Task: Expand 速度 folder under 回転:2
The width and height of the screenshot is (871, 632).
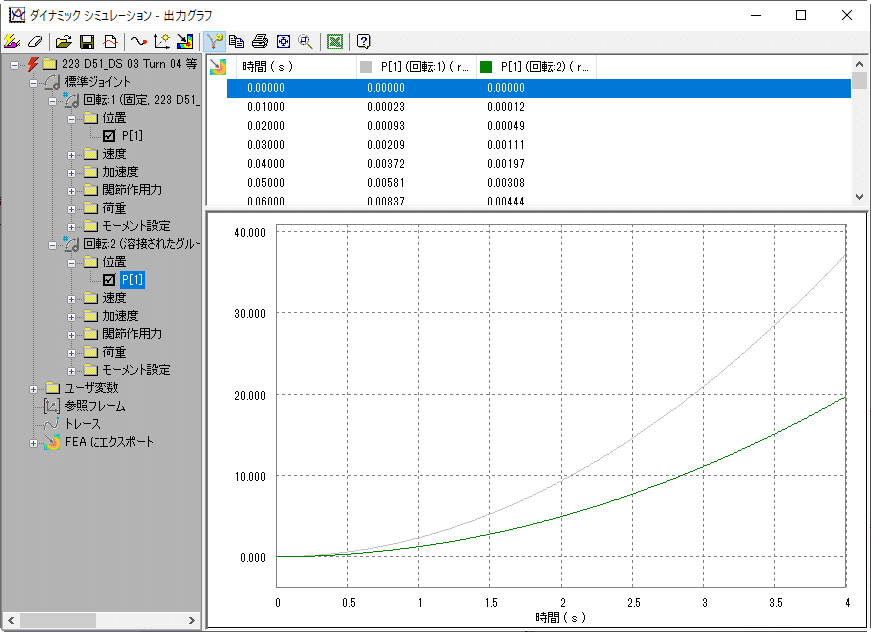Action: tap(71, 299)
